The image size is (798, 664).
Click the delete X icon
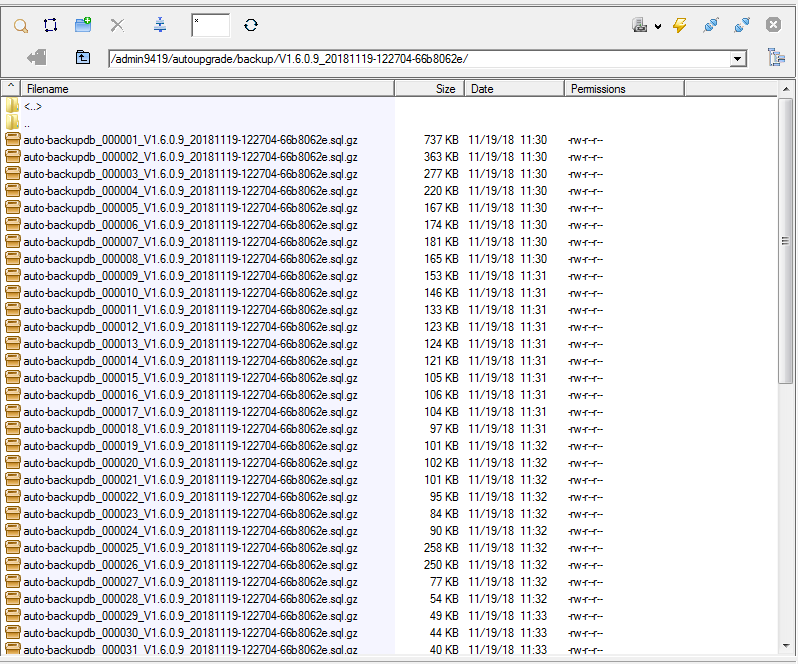click(x=118, y=25)
